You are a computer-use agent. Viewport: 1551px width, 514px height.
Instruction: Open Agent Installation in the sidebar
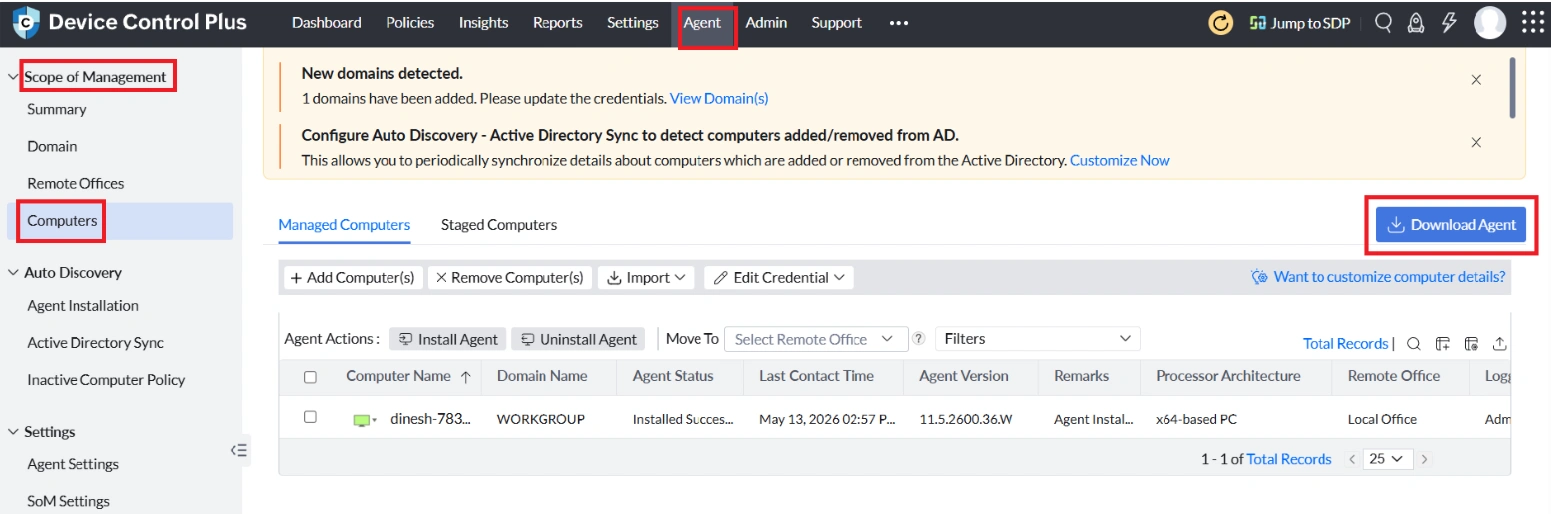[83, 306]
